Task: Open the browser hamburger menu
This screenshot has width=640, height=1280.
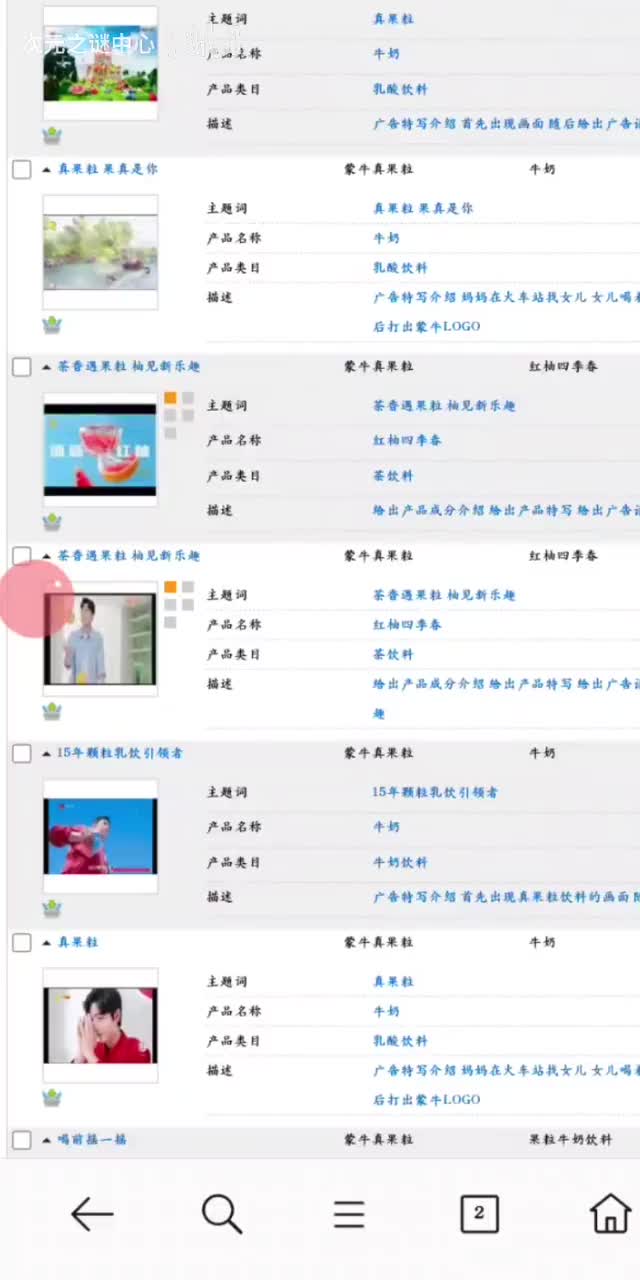Action: coord(349,1214)
